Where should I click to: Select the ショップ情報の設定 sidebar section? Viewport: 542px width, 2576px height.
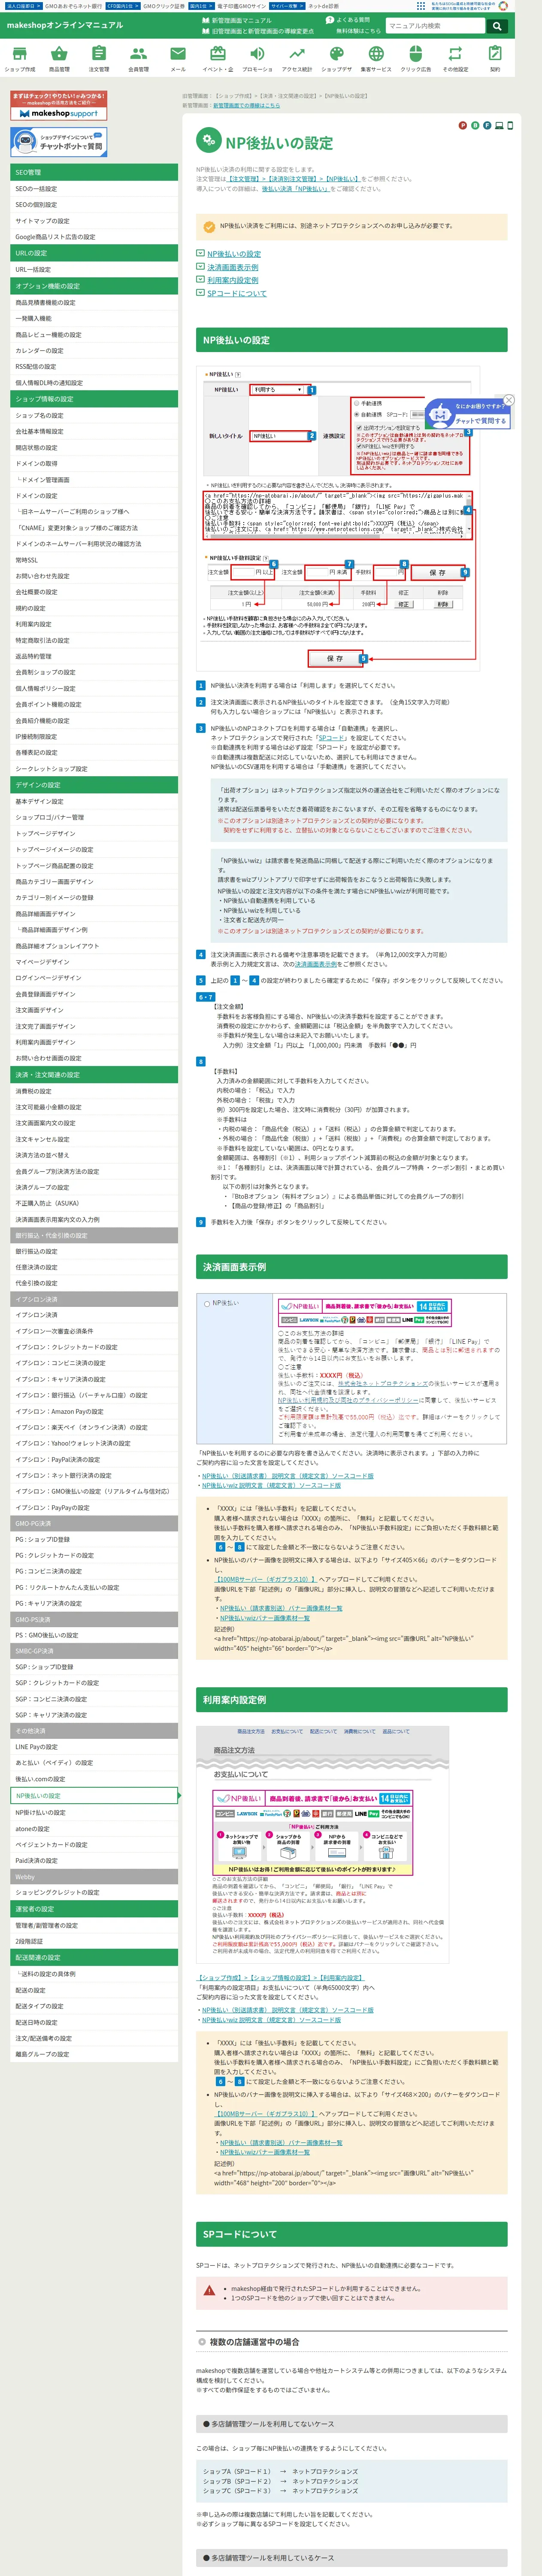(94, 399)
